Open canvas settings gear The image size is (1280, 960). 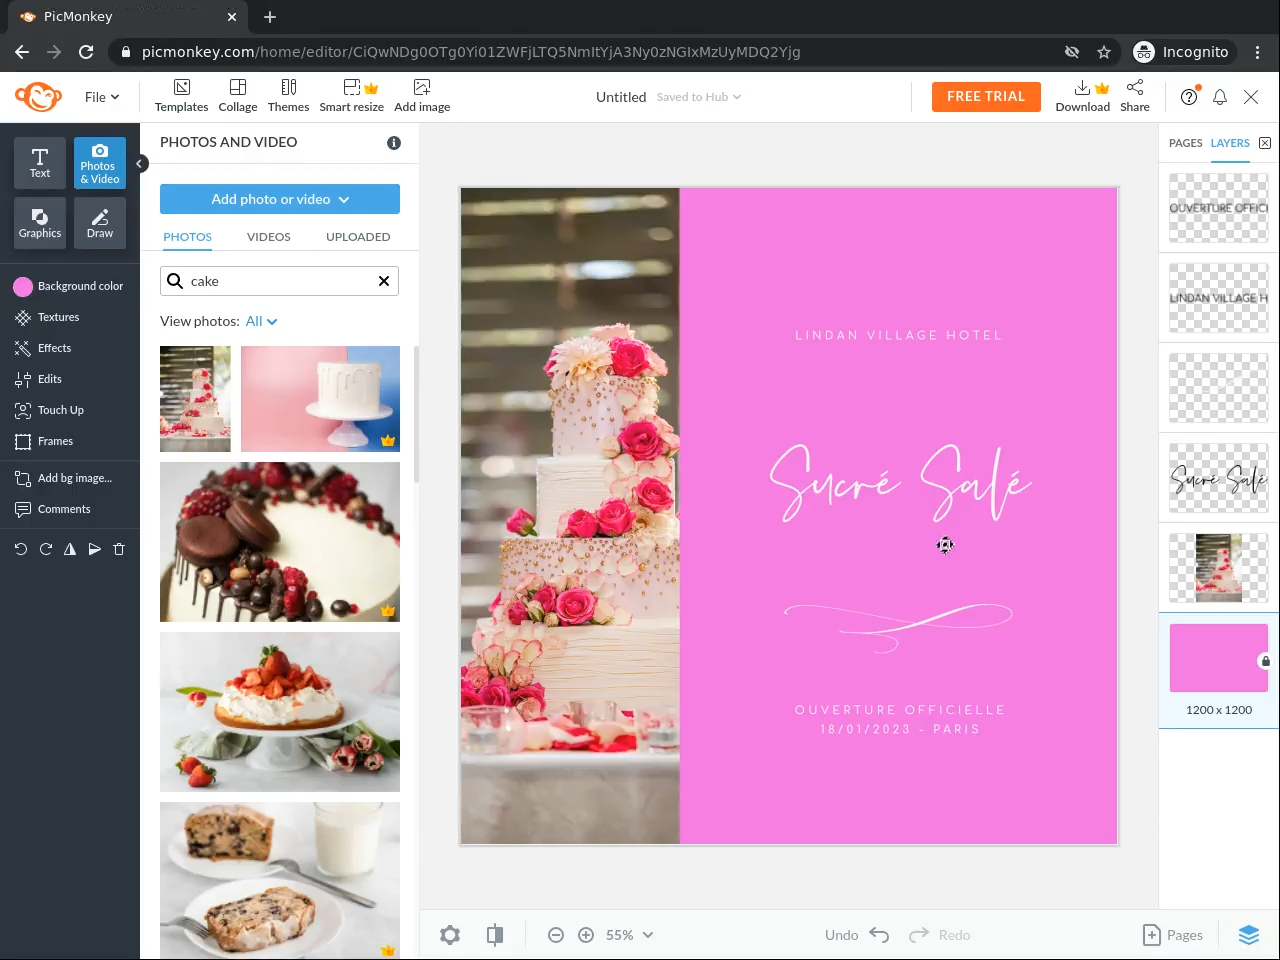[x=450, y=935]
